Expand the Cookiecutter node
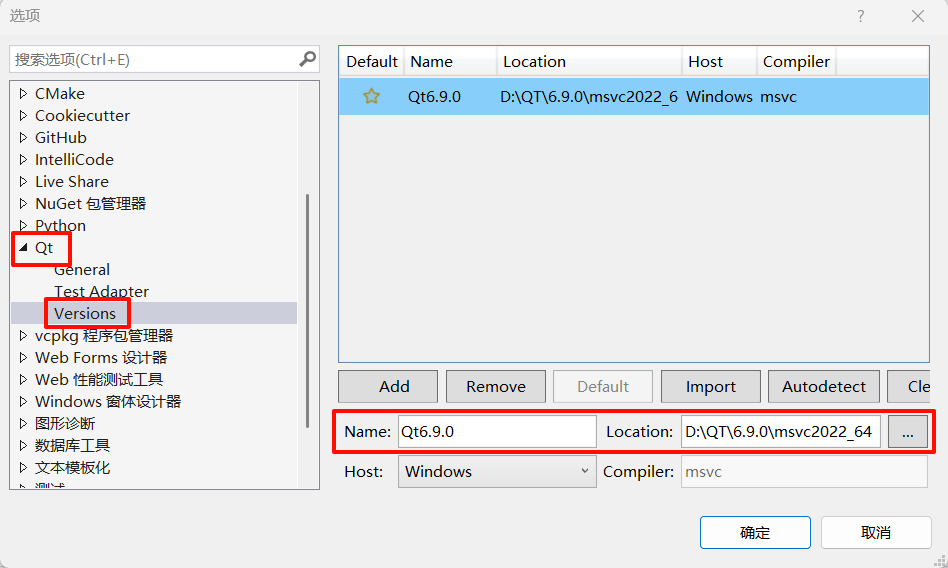Viewport: 948px width, 568px height. tap(24, 116)
